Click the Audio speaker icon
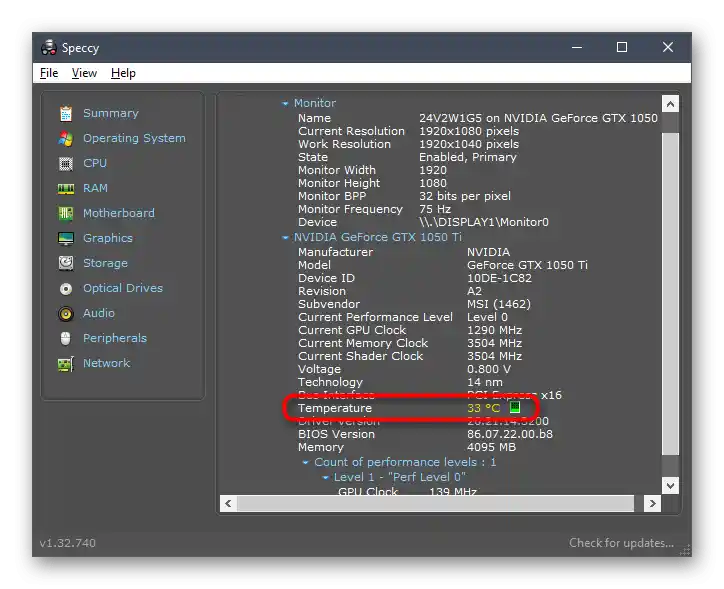The width and height of the screenshot is (724, 589). tap(66, 313)
